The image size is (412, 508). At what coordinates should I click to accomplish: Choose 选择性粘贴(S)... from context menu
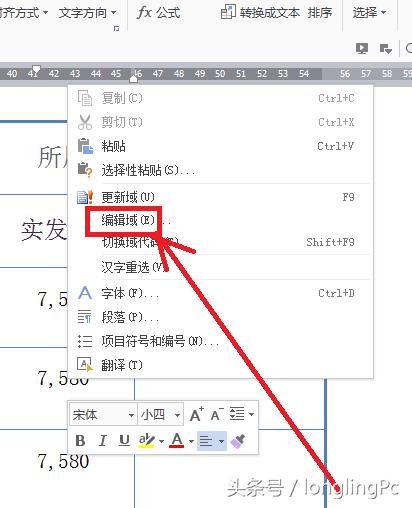(220, 170)
